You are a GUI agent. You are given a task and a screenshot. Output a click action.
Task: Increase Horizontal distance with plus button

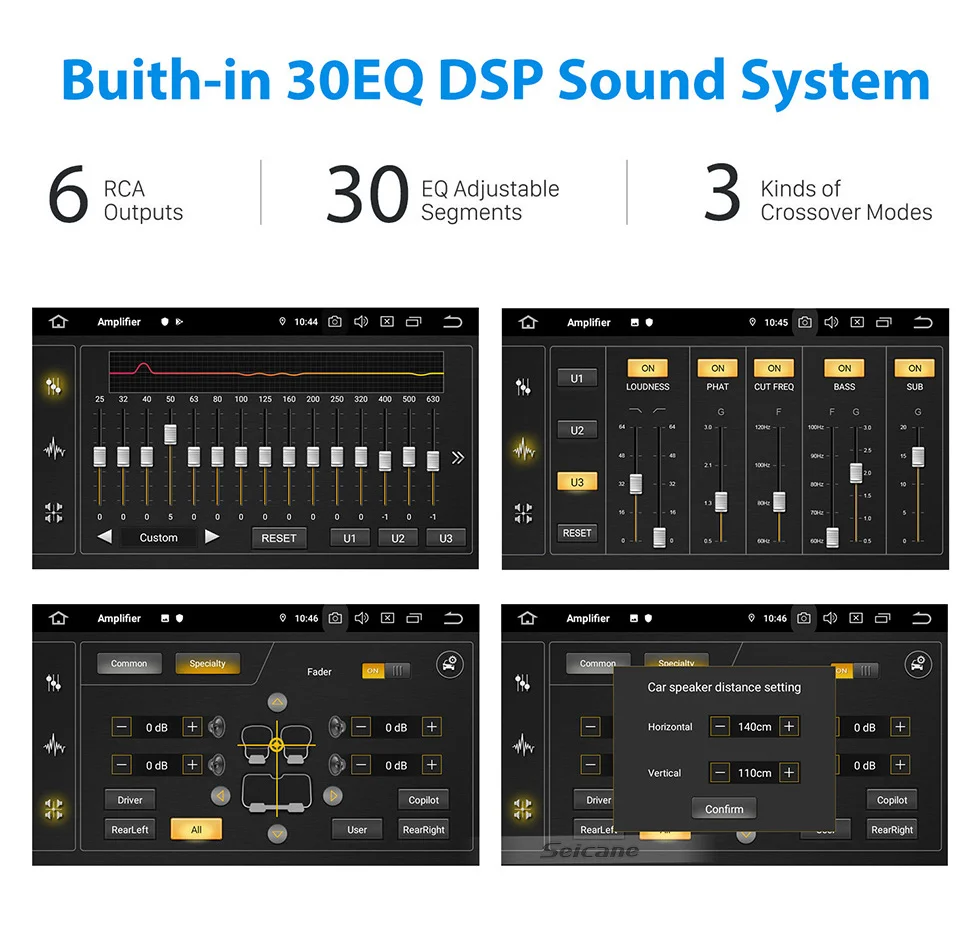(x=789, y=726)
